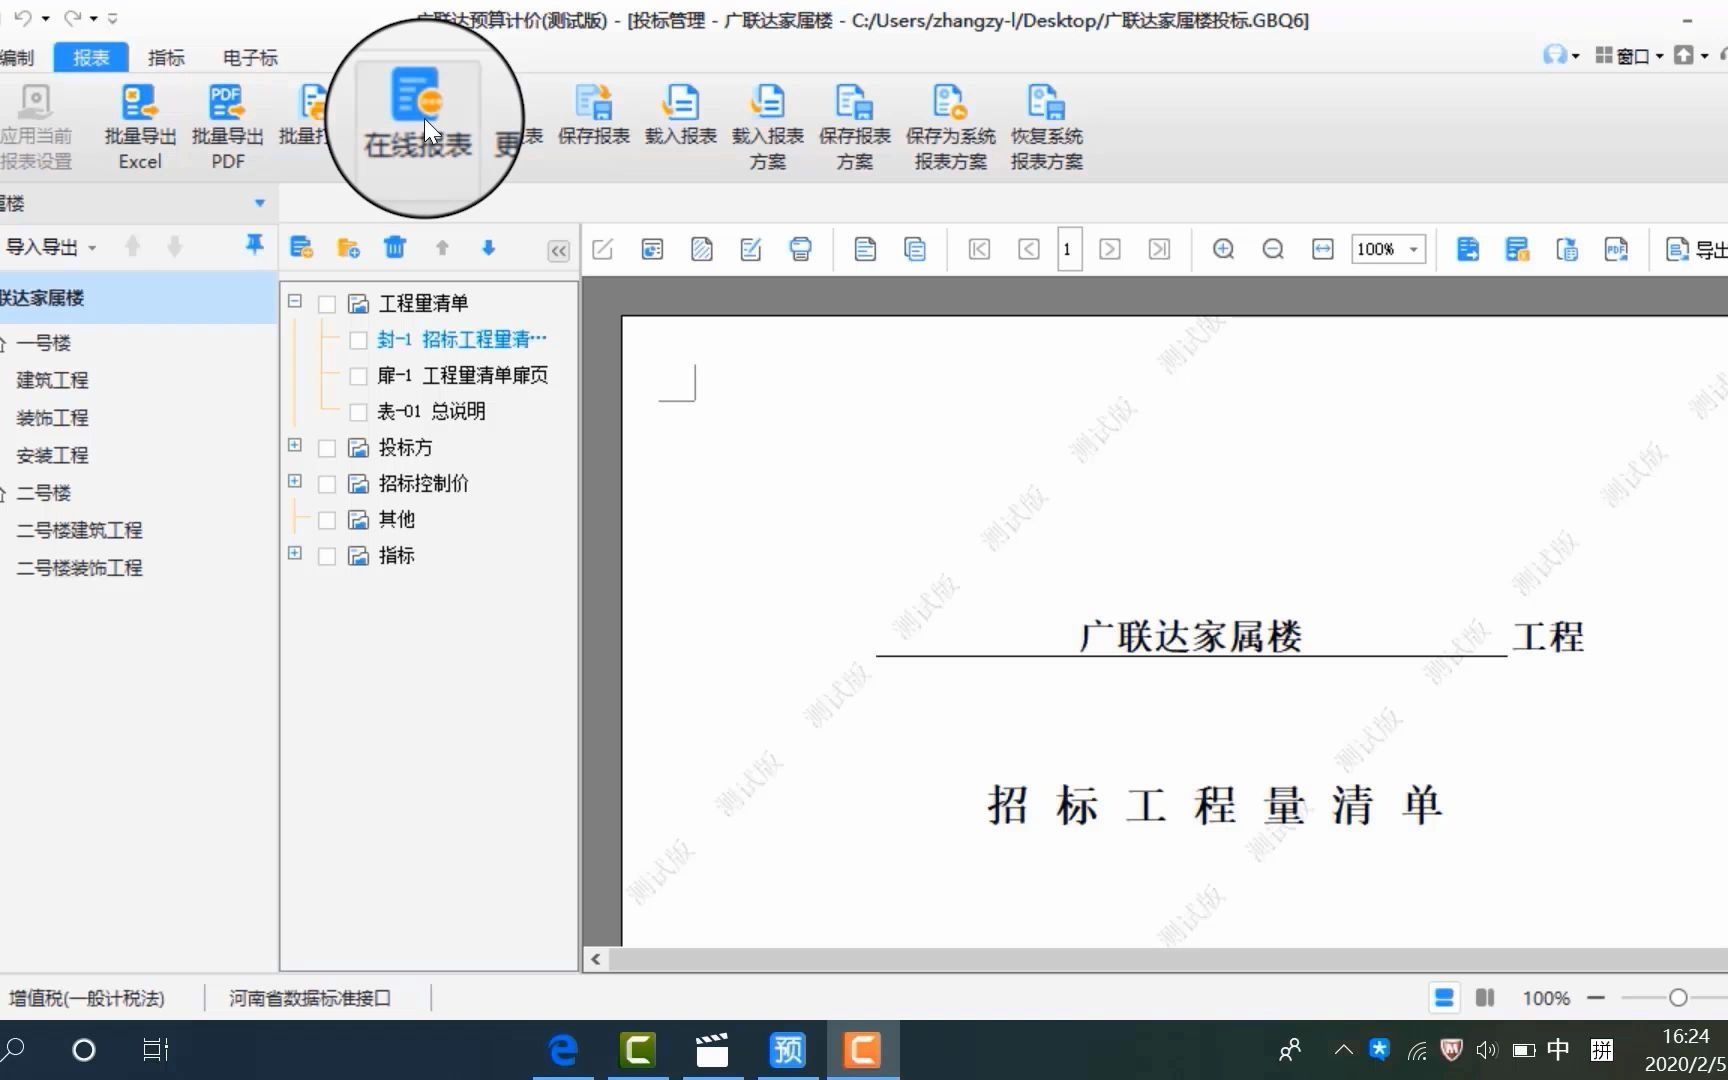Open Task View on taskbar
The height and width of the screenshot is (1080, 1728).
[x=156, y=1050]
